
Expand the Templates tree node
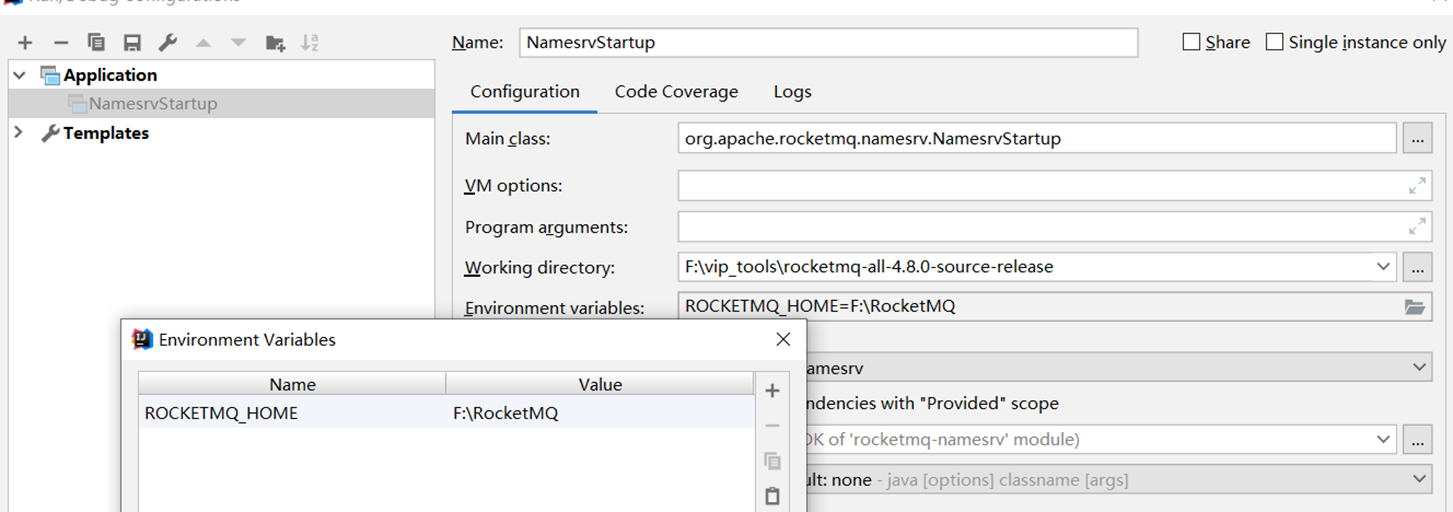pyautogui.click(x=19, y=133)
